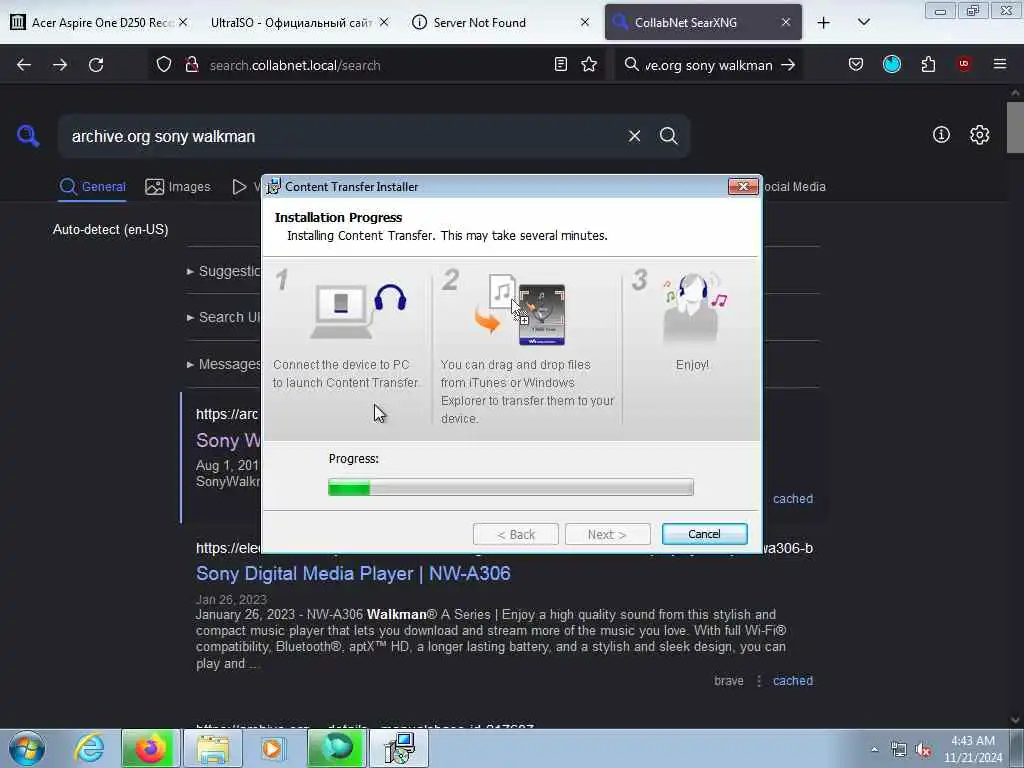The height and width of the screenshot is (768, 1024).
Task: Focus the SearXNG search query field
Action: (x=343, y=136)
